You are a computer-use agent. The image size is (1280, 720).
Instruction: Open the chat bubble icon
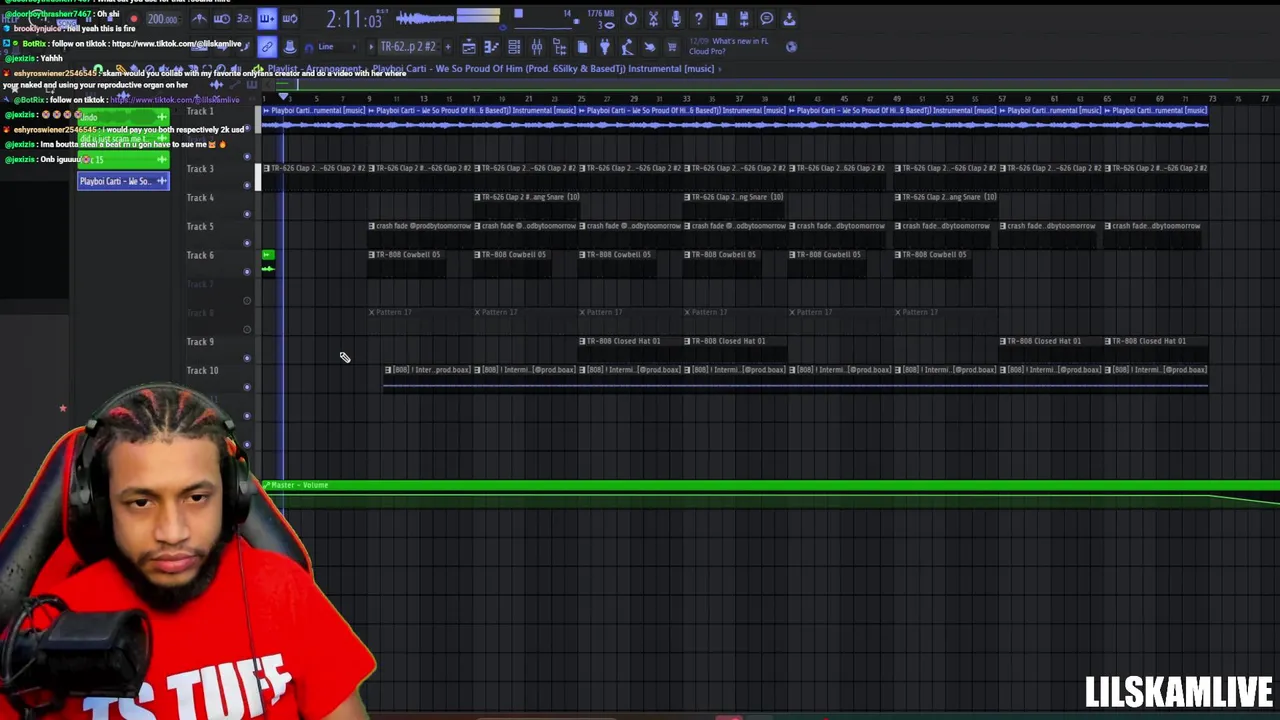pyautogui.click(x=766, y=19)
